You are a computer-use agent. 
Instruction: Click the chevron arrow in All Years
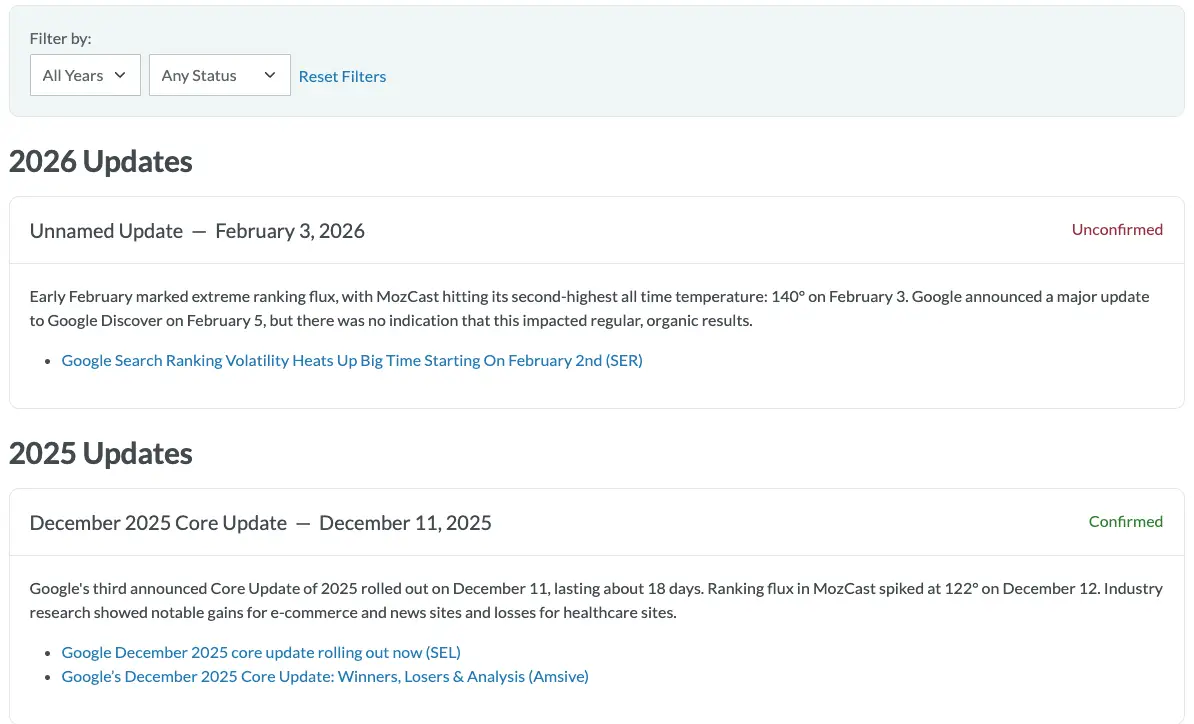point(120,75)
